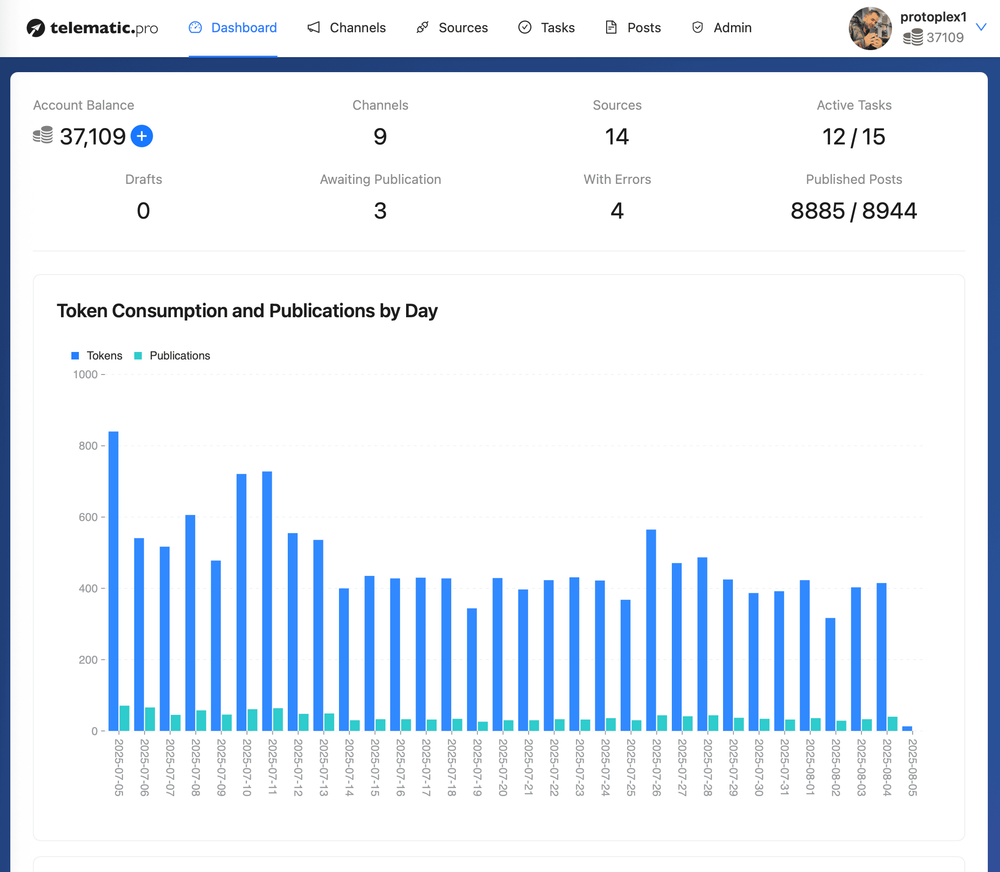Screen dimensions: 1000x872
Task: Click the Published Posts label
Action: [x=854, y=179]
